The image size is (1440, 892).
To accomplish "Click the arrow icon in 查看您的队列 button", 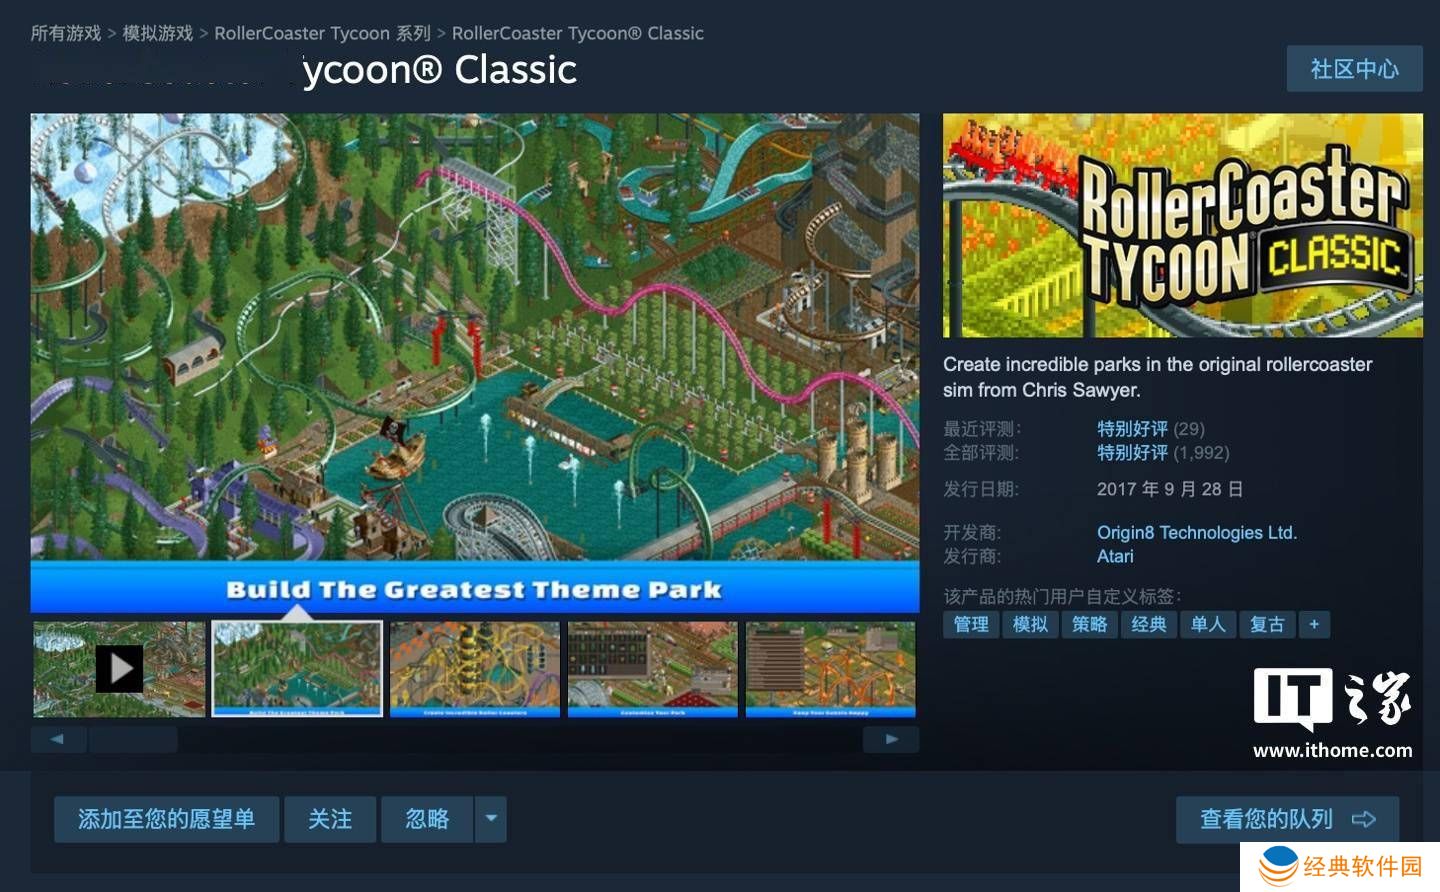I will pyautogui.click(x=1364, y=819).
